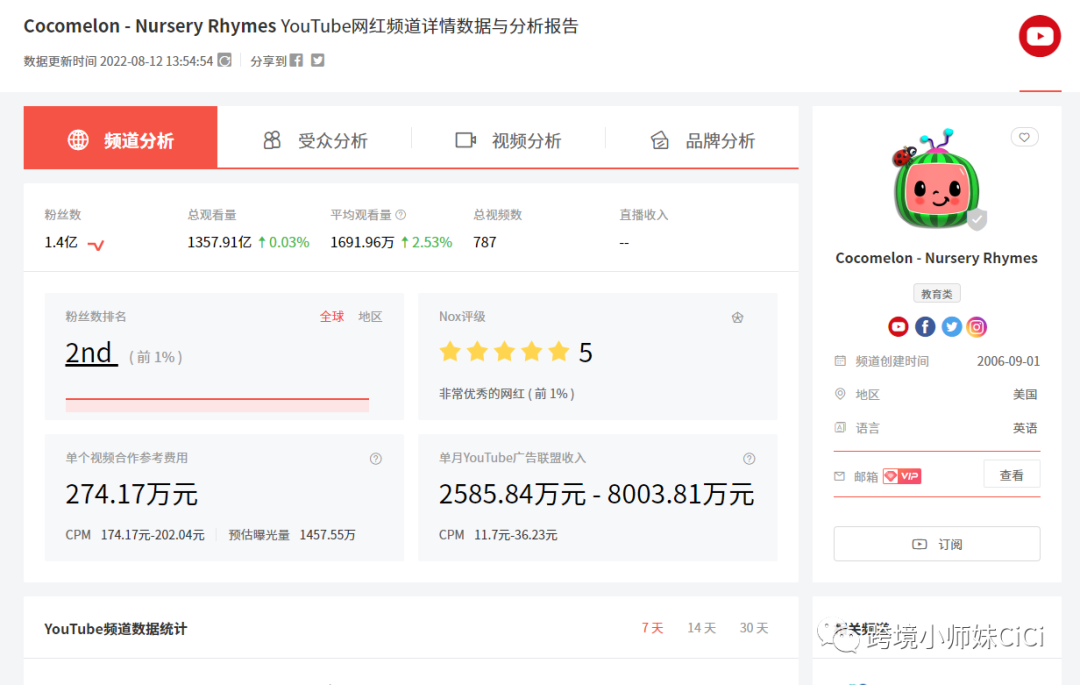The width and height of the screenshot is (1080, 685).
Task: Open the 视频分析 tab
Action: [508, 141]
